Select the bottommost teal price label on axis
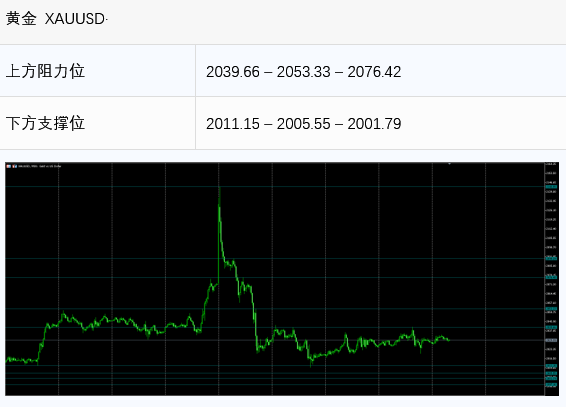This screenshot has height=407, width=566. 551,385
